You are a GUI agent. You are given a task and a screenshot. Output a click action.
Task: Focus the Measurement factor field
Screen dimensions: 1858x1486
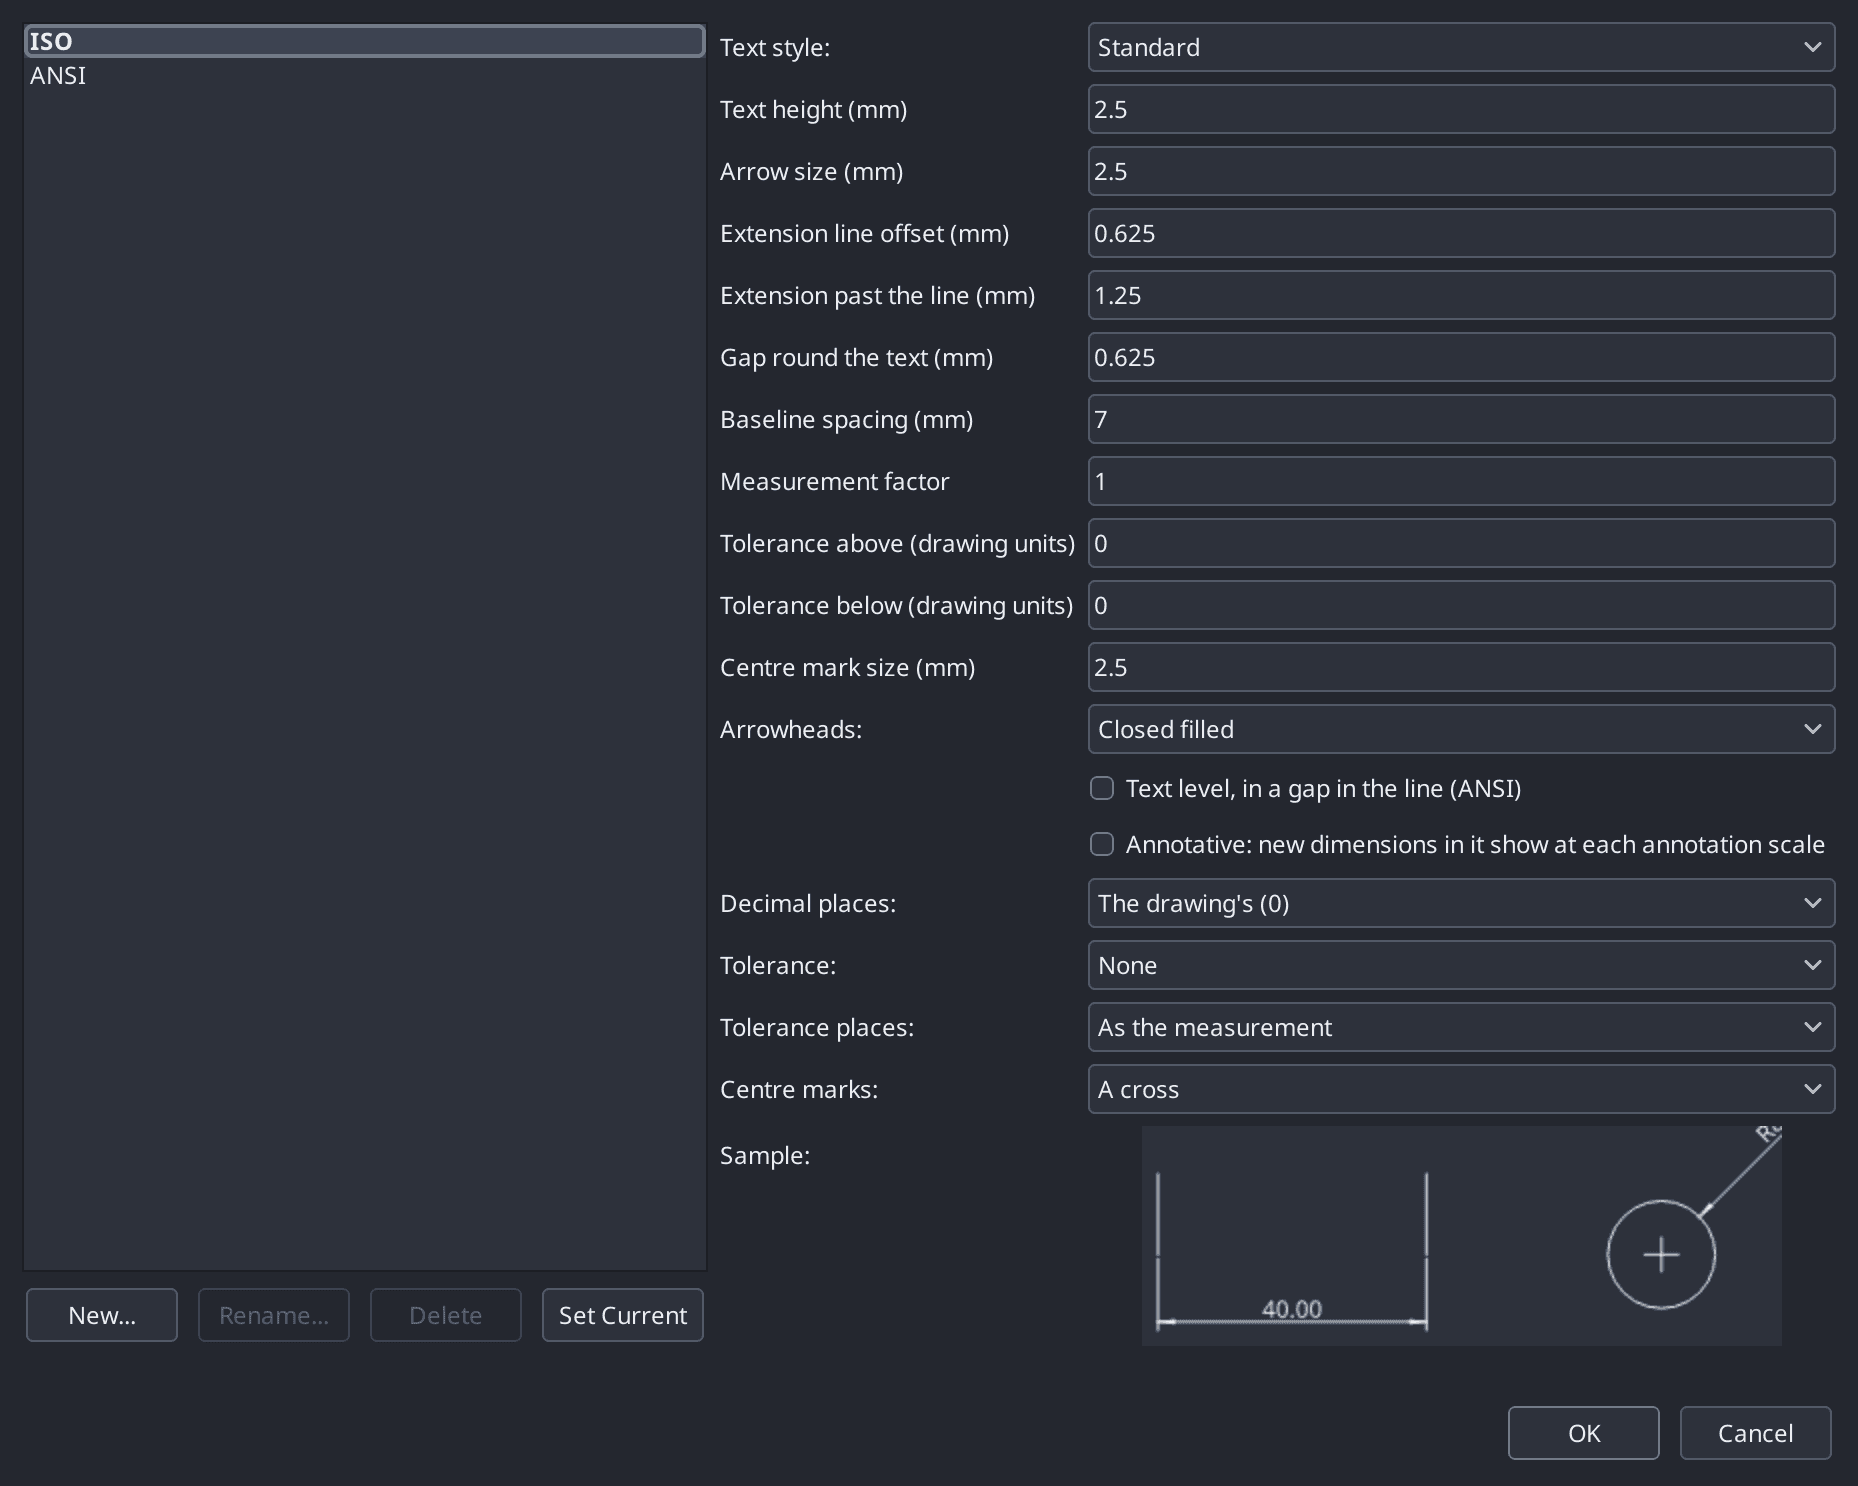point(1461,481)
